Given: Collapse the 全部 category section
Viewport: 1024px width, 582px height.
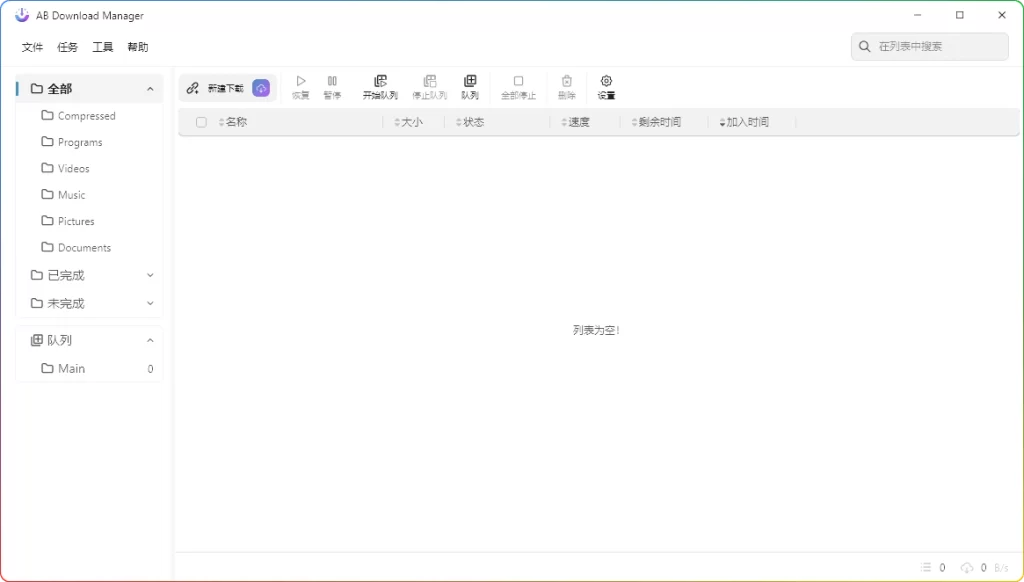Looking at the screenshot, I should pos(151,88).
